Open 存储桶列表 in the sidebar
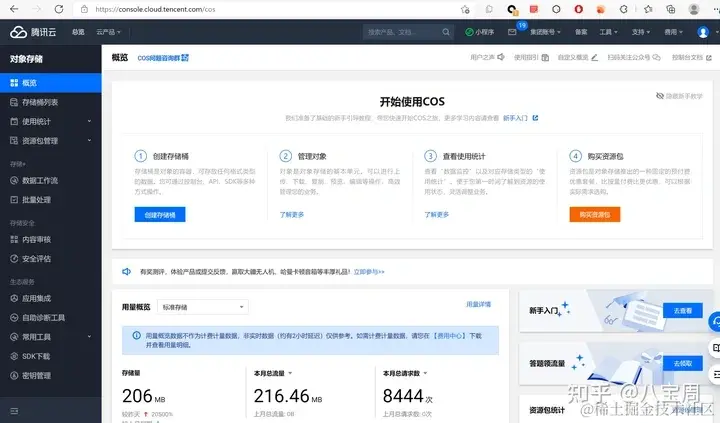The height and width of the screenshot is (423, 720). click(x=51, y=102)
